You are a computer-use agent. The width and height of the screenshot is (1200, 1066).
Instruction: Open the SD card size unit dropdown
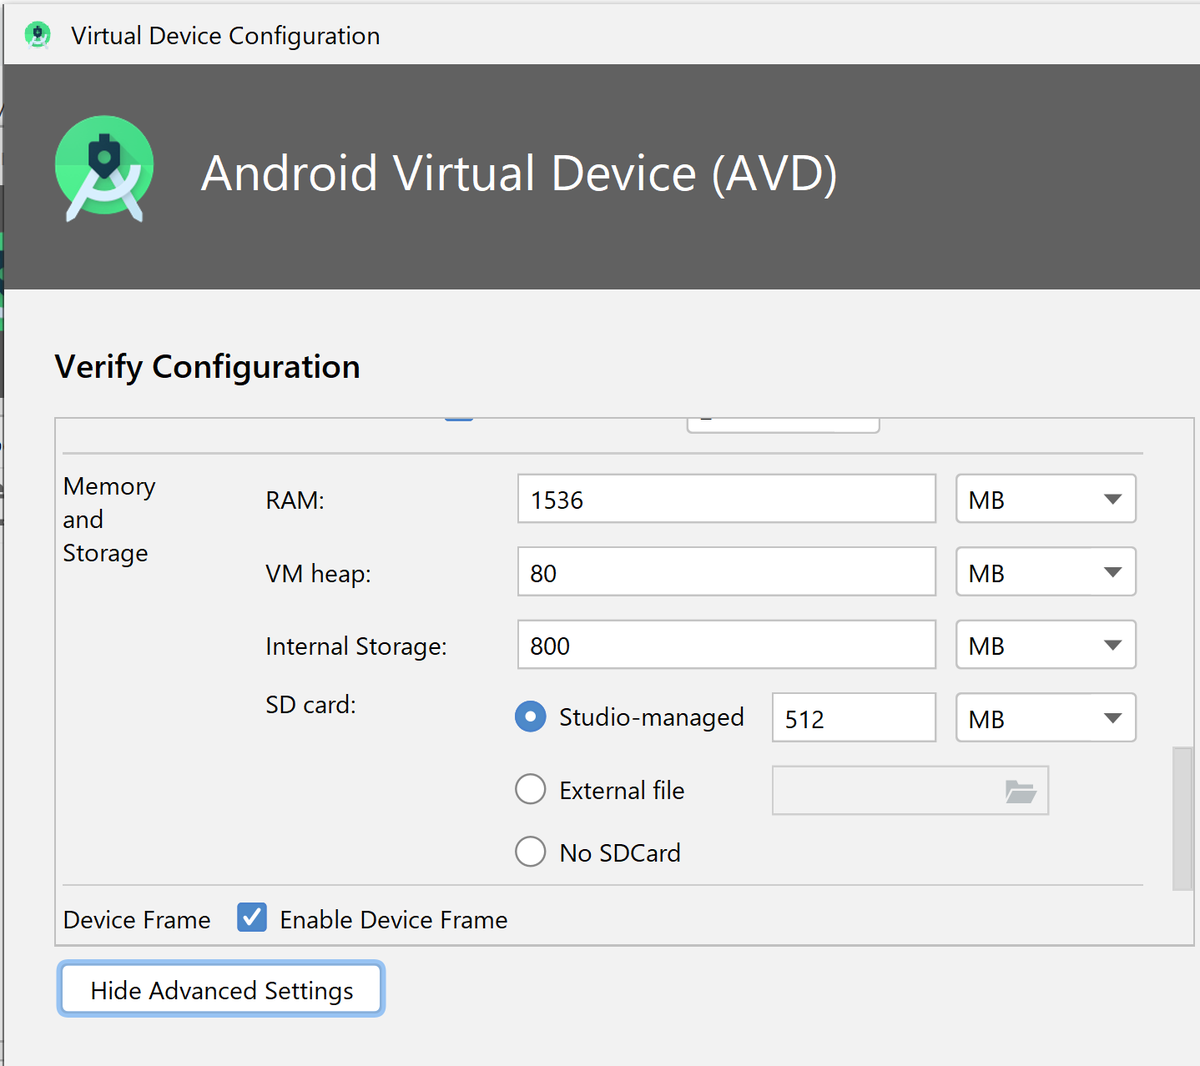(x=1045, y=717)
